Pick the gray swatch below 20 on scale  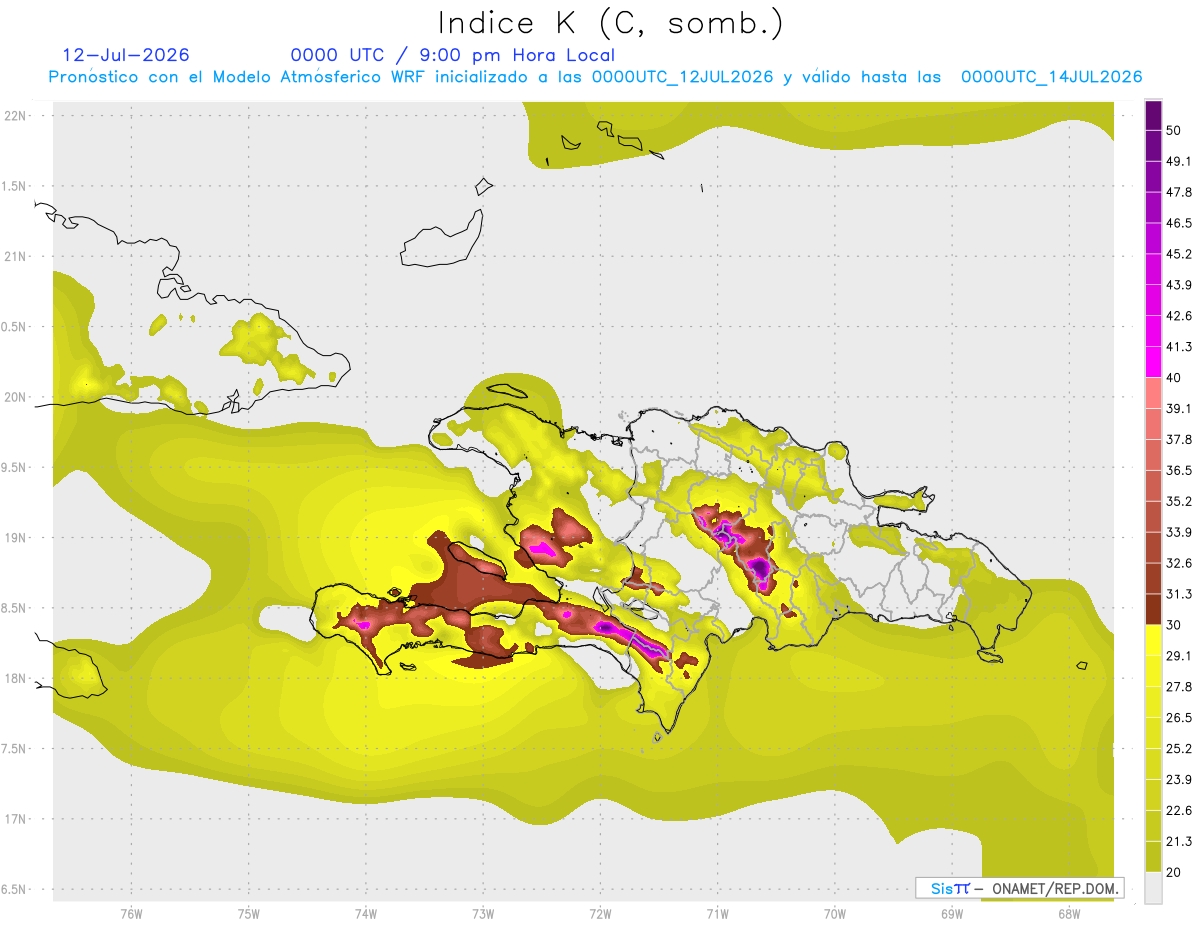[1153, 887]
